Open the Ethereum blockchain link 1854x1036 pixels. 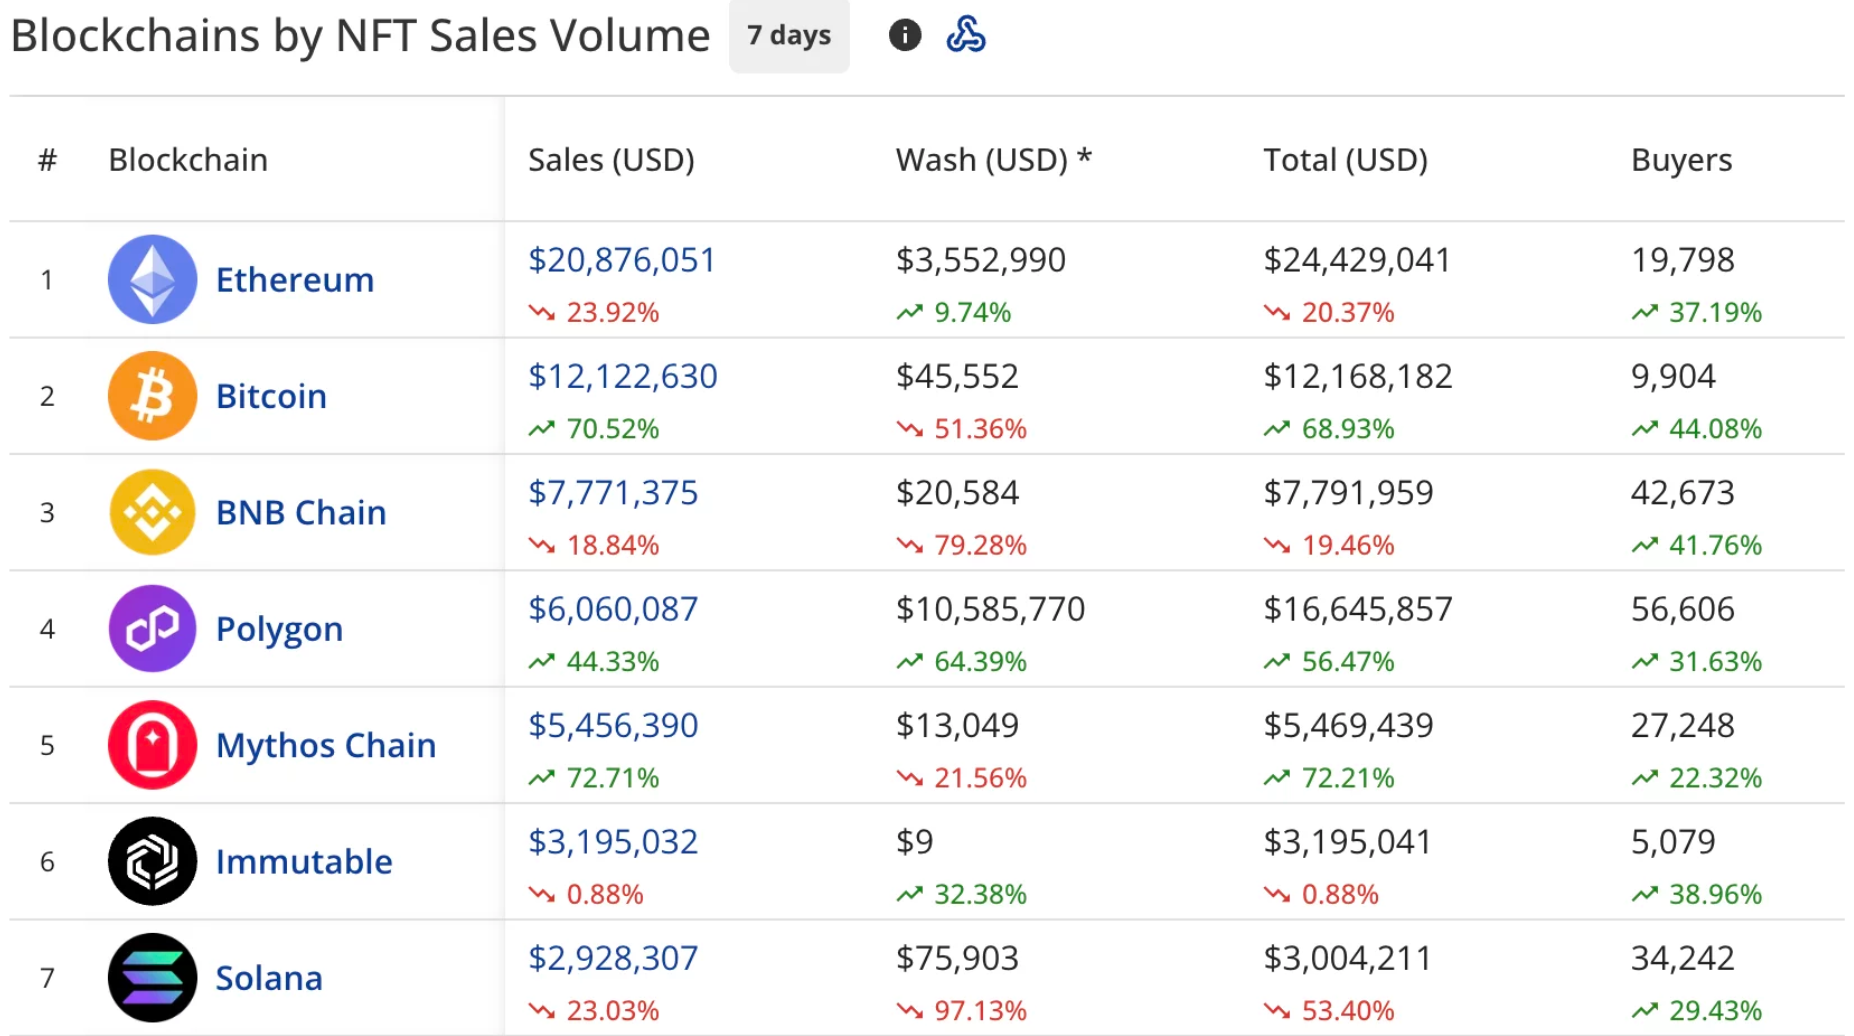tap(295, 280)
